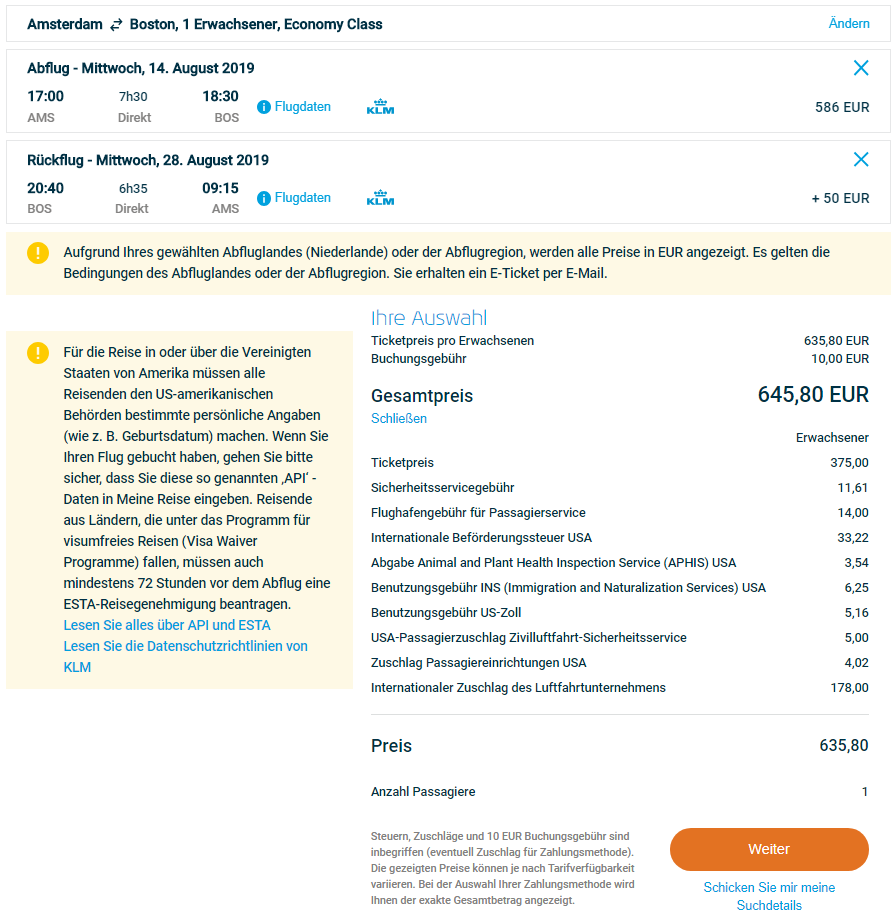Open the Ändern link to modify the search
The height and width of the screenshot is (923, 895).
click(x=849, y=22)
